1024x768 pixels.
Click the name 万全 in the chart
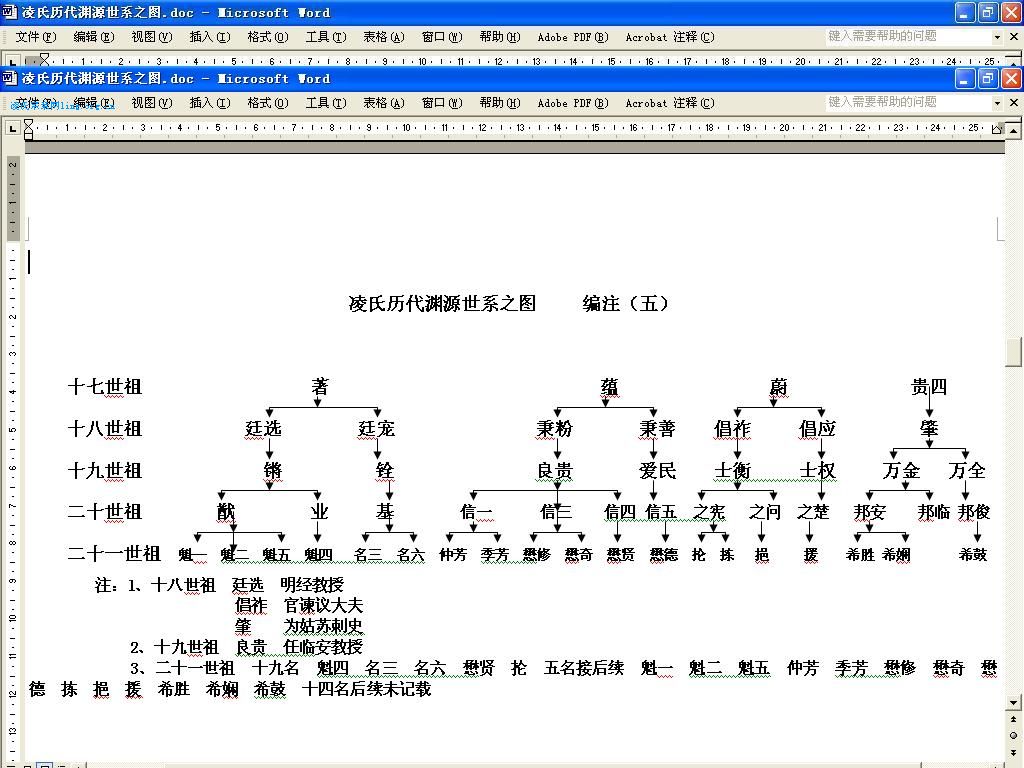coord(967,471)
